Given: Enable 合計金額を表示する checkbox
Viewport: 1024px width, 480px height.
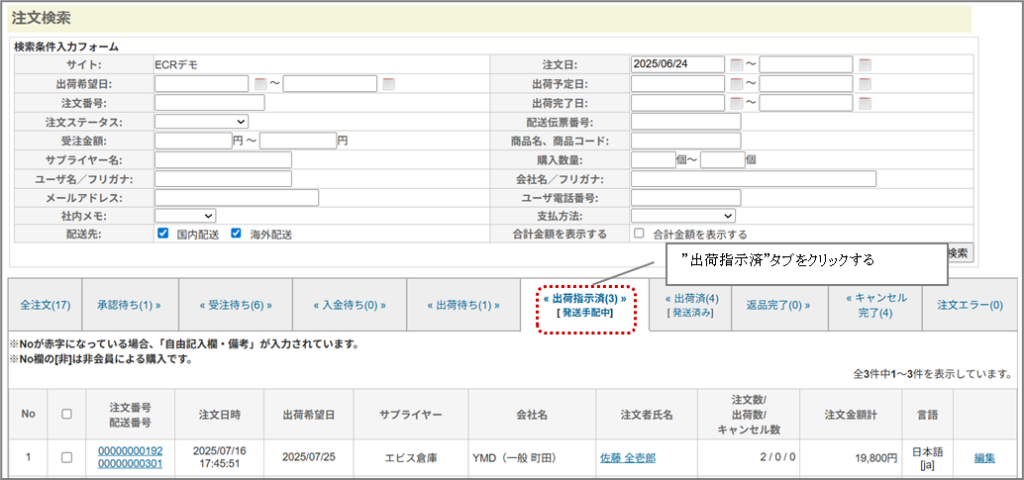Looking at the screenshot, I should tap(639, 234).
